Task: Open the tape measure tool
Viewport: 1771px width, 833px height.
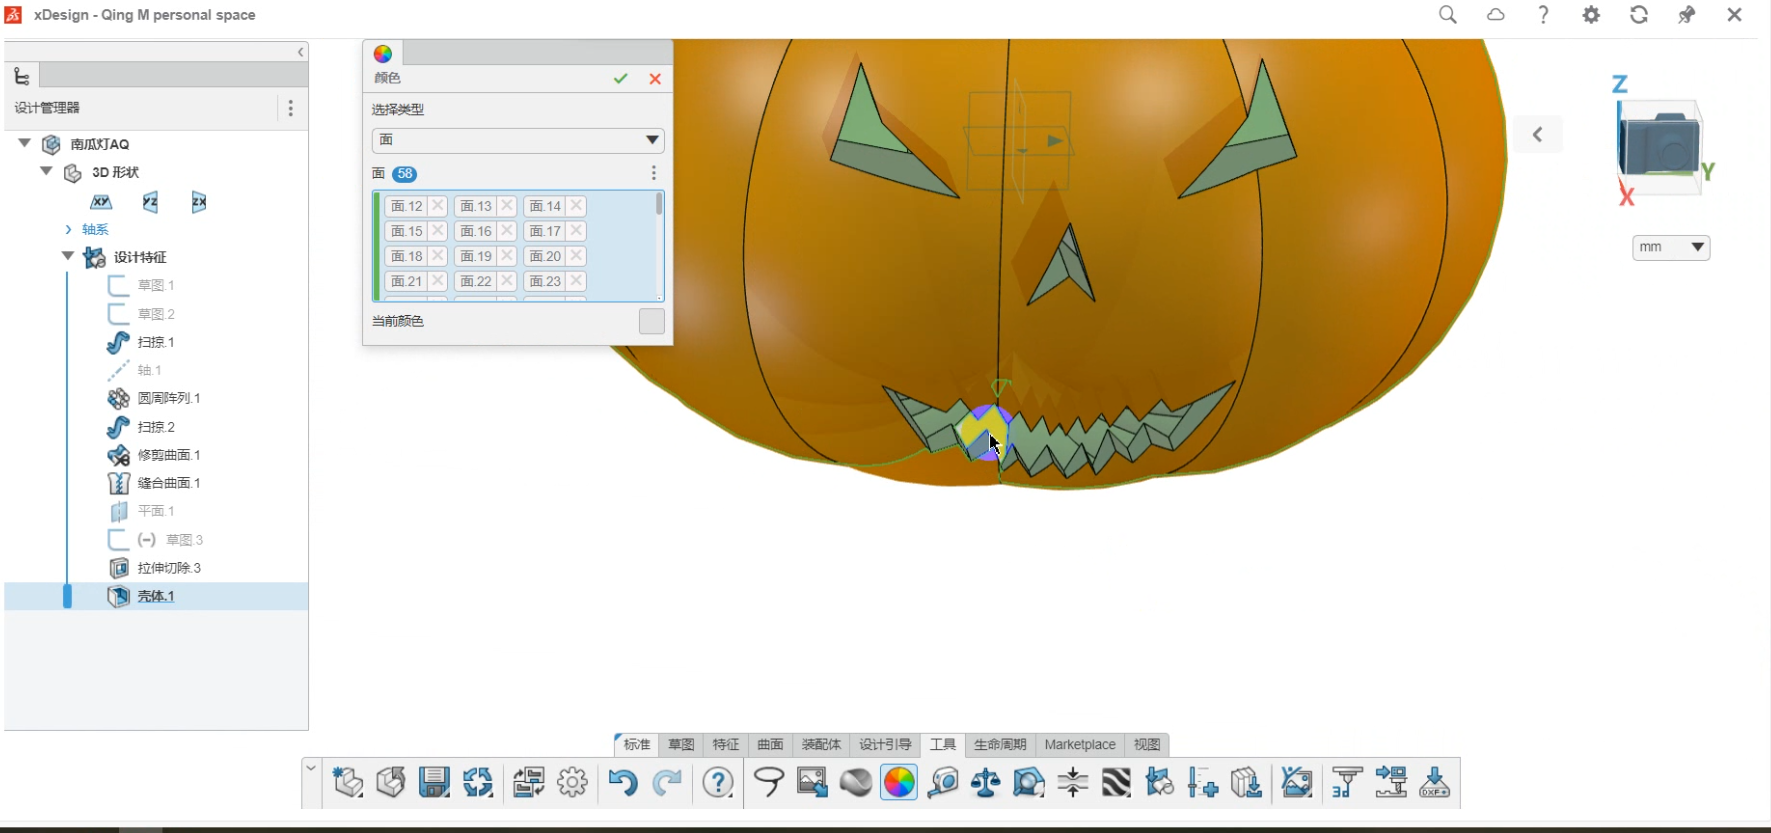Action: (943, 782)
